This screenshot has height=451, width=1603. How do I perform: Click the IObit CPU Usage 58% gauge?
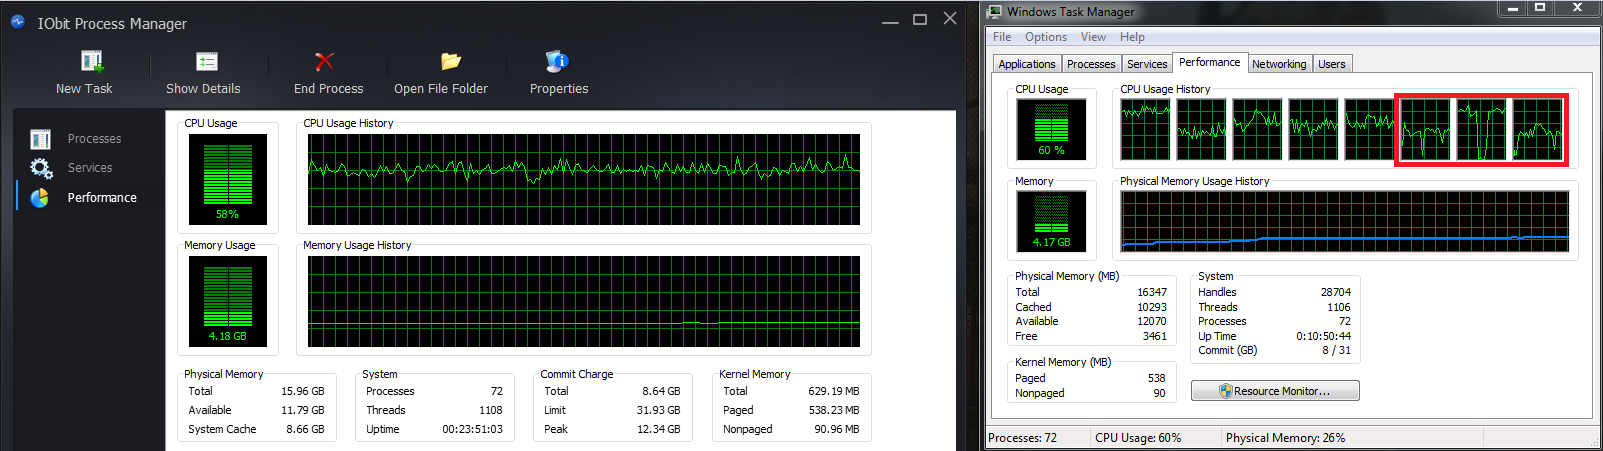228,180
